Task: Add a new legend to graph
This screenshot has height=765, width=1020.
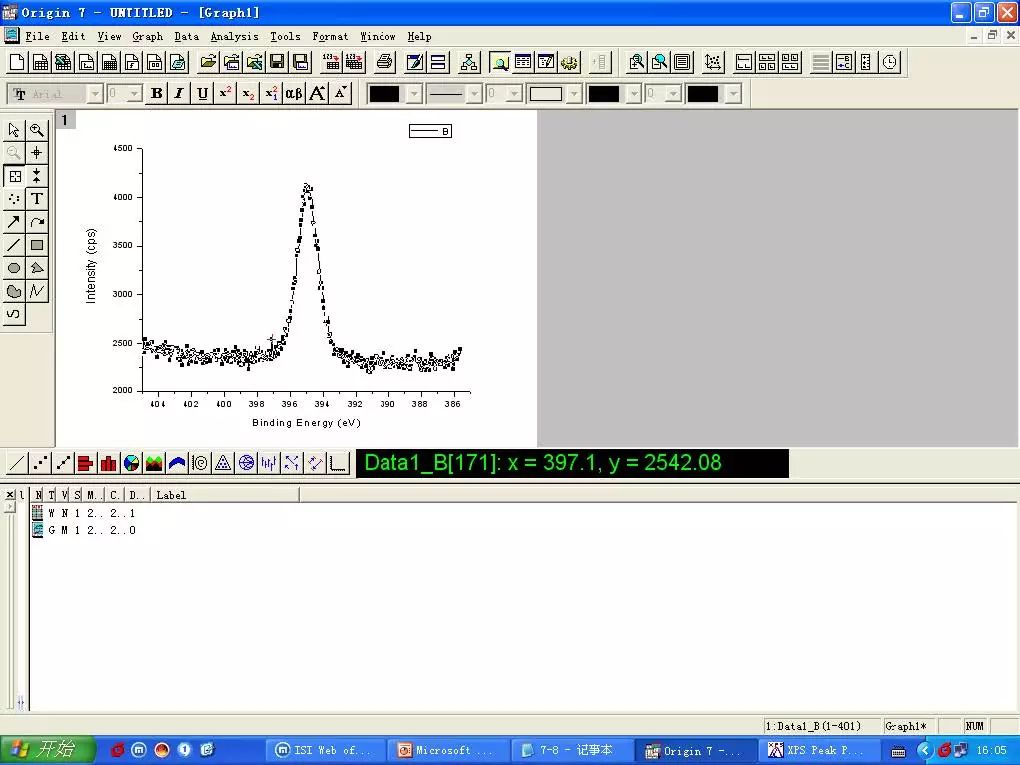Action: point(844,62)
